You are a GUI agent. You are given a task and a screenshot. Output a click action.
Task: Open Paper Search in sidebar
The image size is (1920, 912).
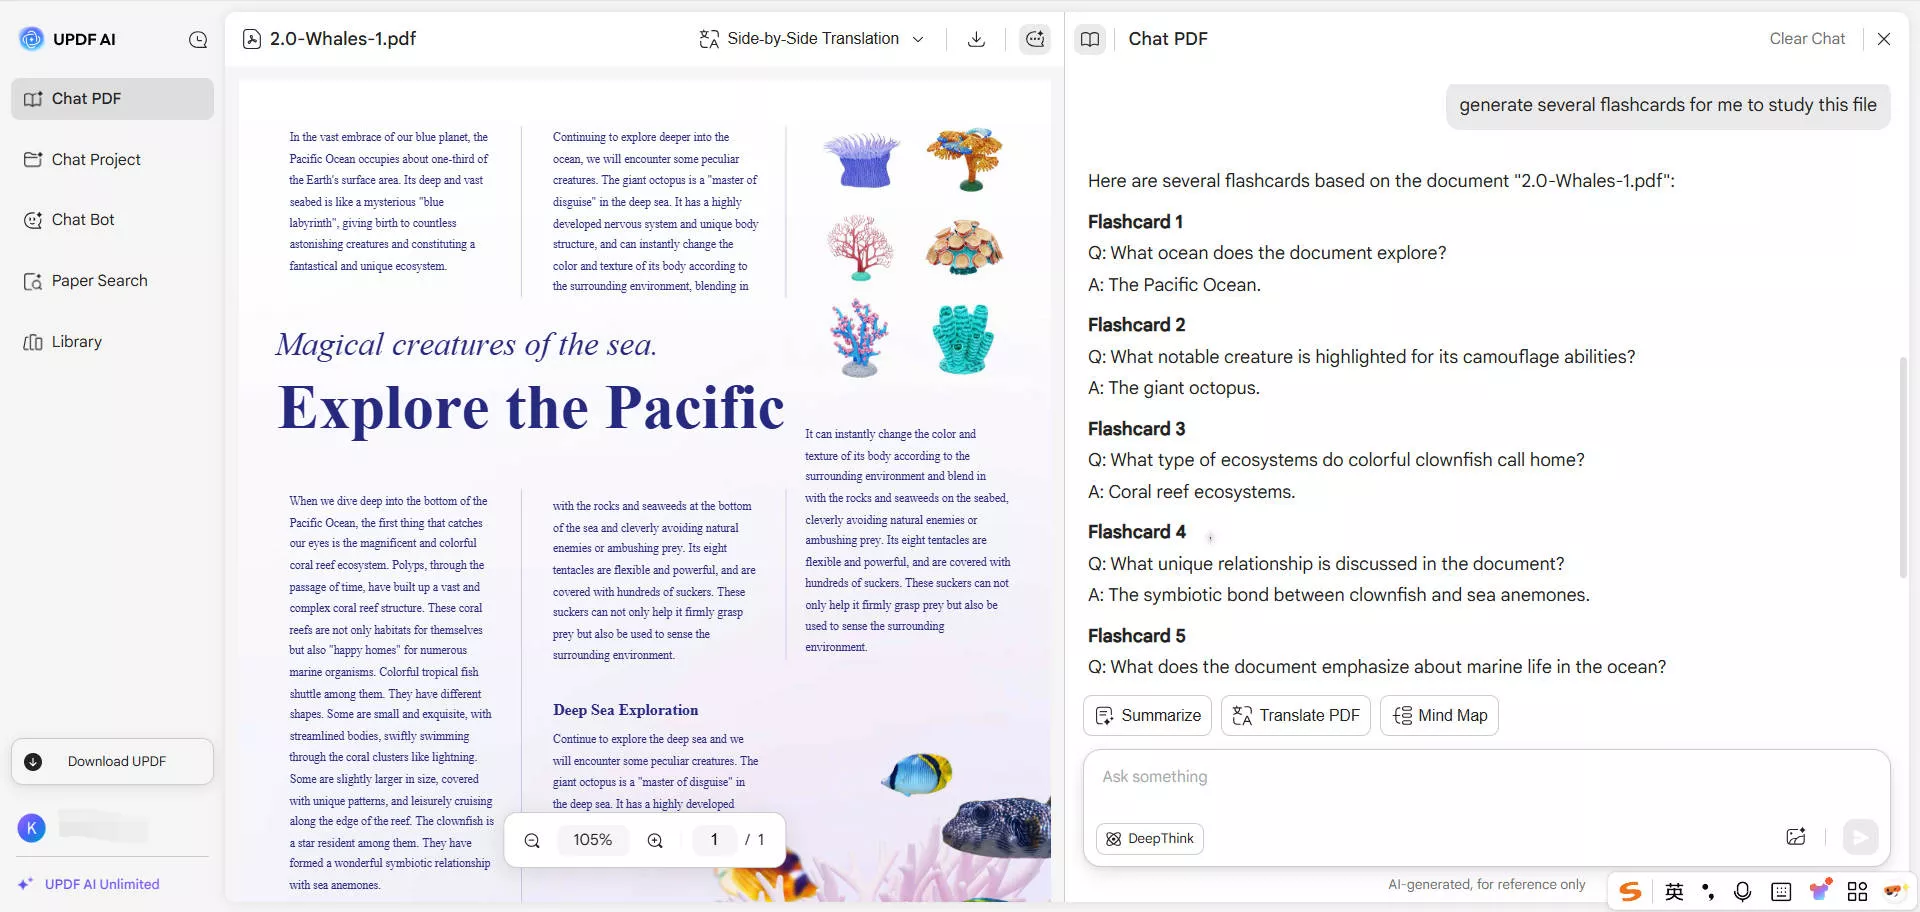[99, 281]
